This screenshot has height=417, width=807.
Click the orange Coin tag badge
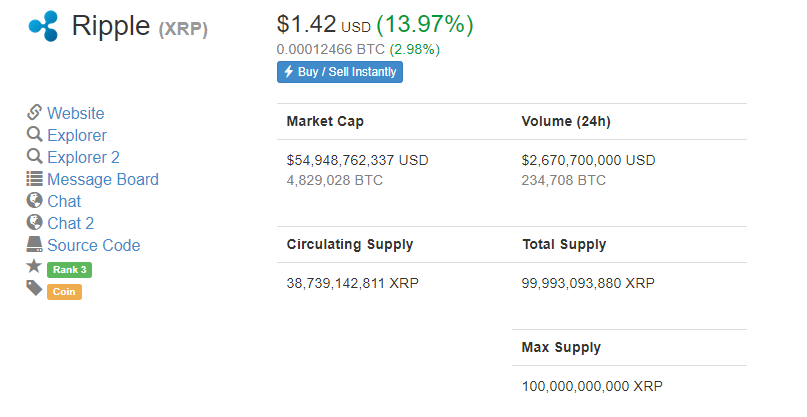pos(64,292)
